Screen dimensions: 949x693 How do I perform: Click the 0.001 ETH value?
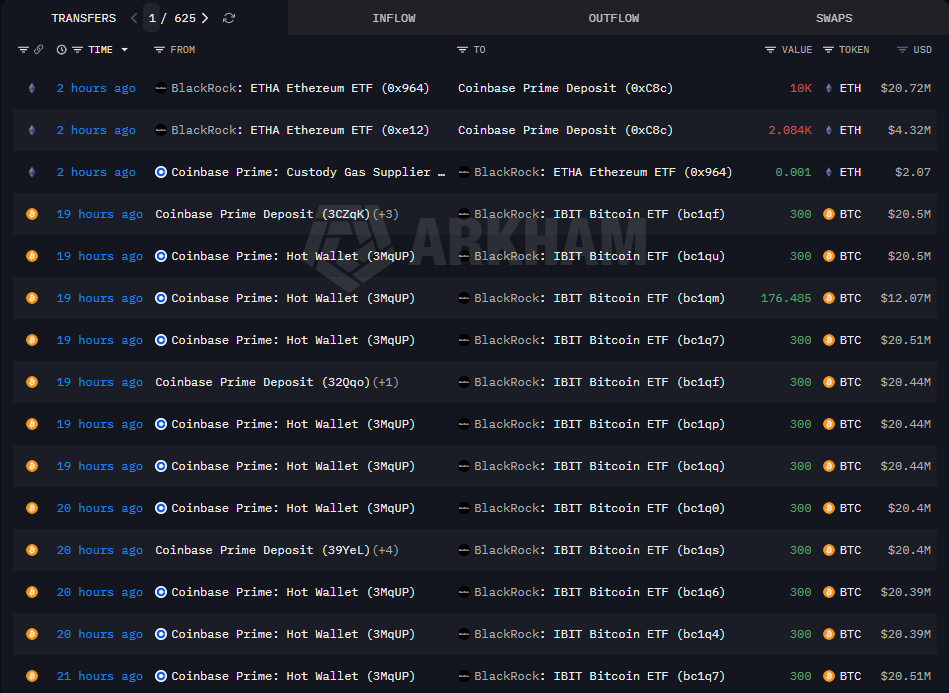click(x=793, y=172)
